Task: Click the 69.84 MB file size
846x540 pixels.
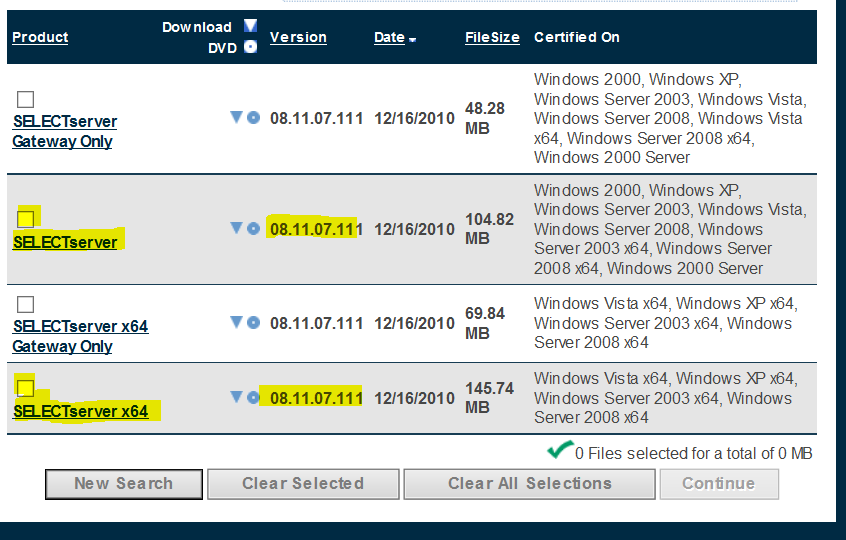Action: pos(485,323)
